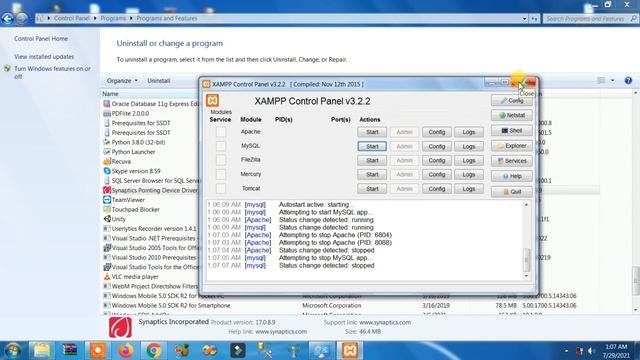Toggle MySQL service checkbox

point(221,146)
